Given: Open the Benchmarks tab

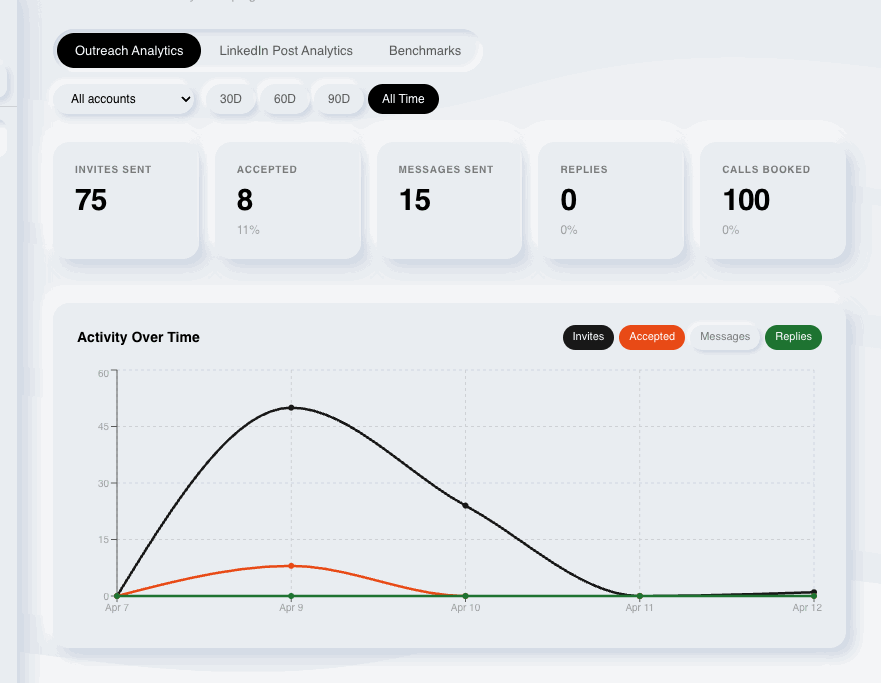Looking at the screenshot, I should pos(425,50).
